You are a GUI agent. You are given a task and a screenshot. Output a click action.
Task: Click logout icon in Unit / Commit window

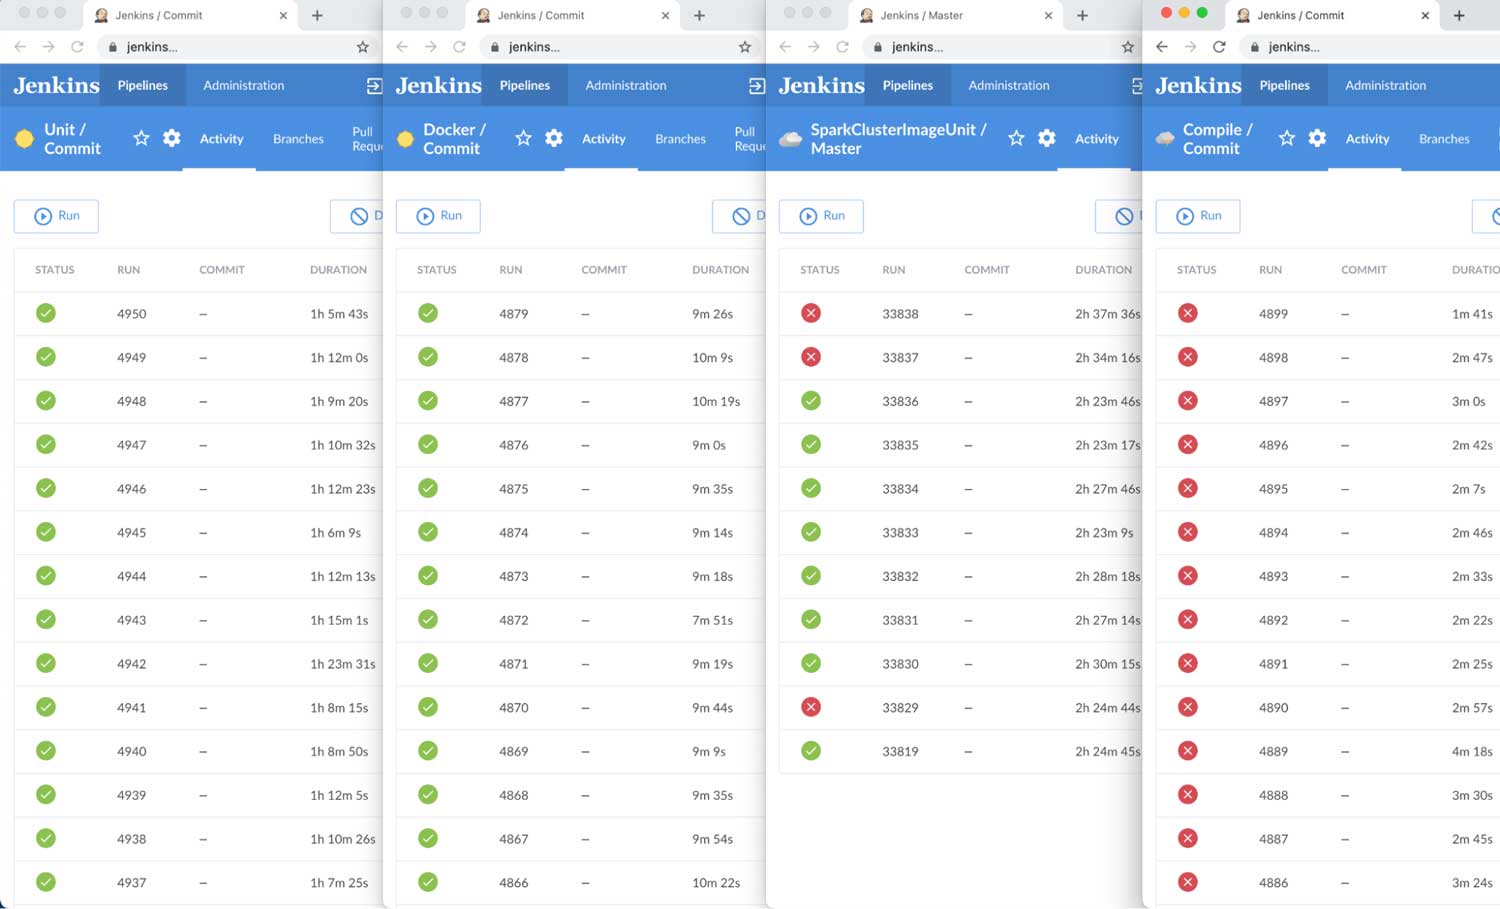(x=374, y=86)
